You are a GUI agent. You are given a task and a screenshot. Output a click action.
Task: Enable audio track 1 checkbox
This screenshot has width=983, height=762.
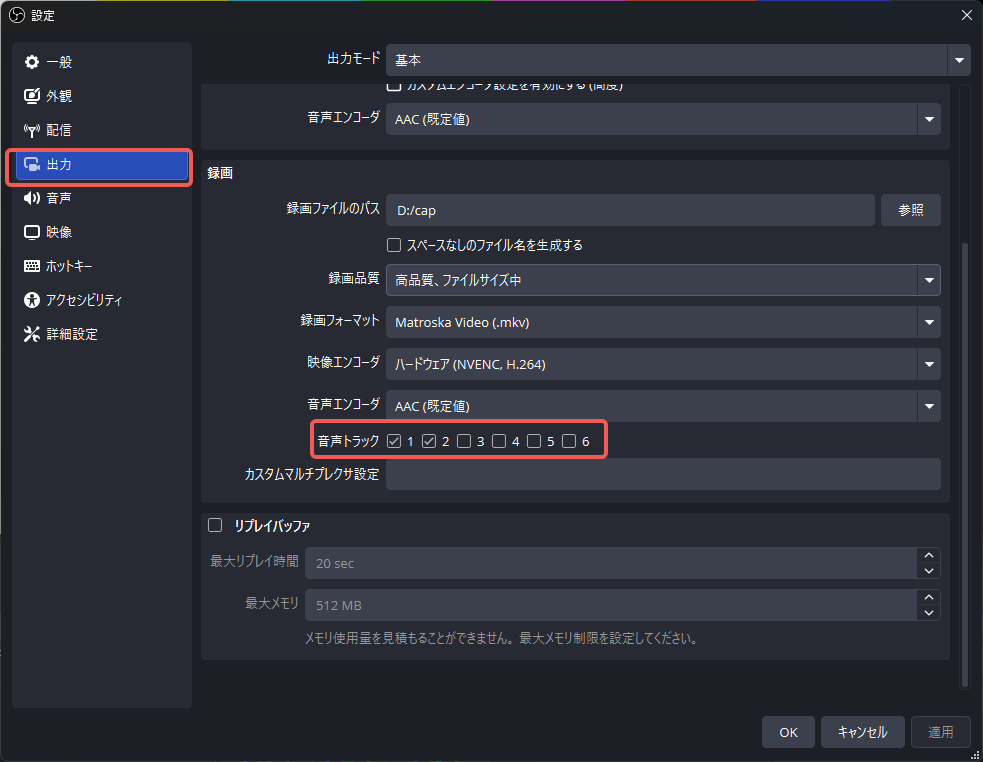(x=394, y=441)
